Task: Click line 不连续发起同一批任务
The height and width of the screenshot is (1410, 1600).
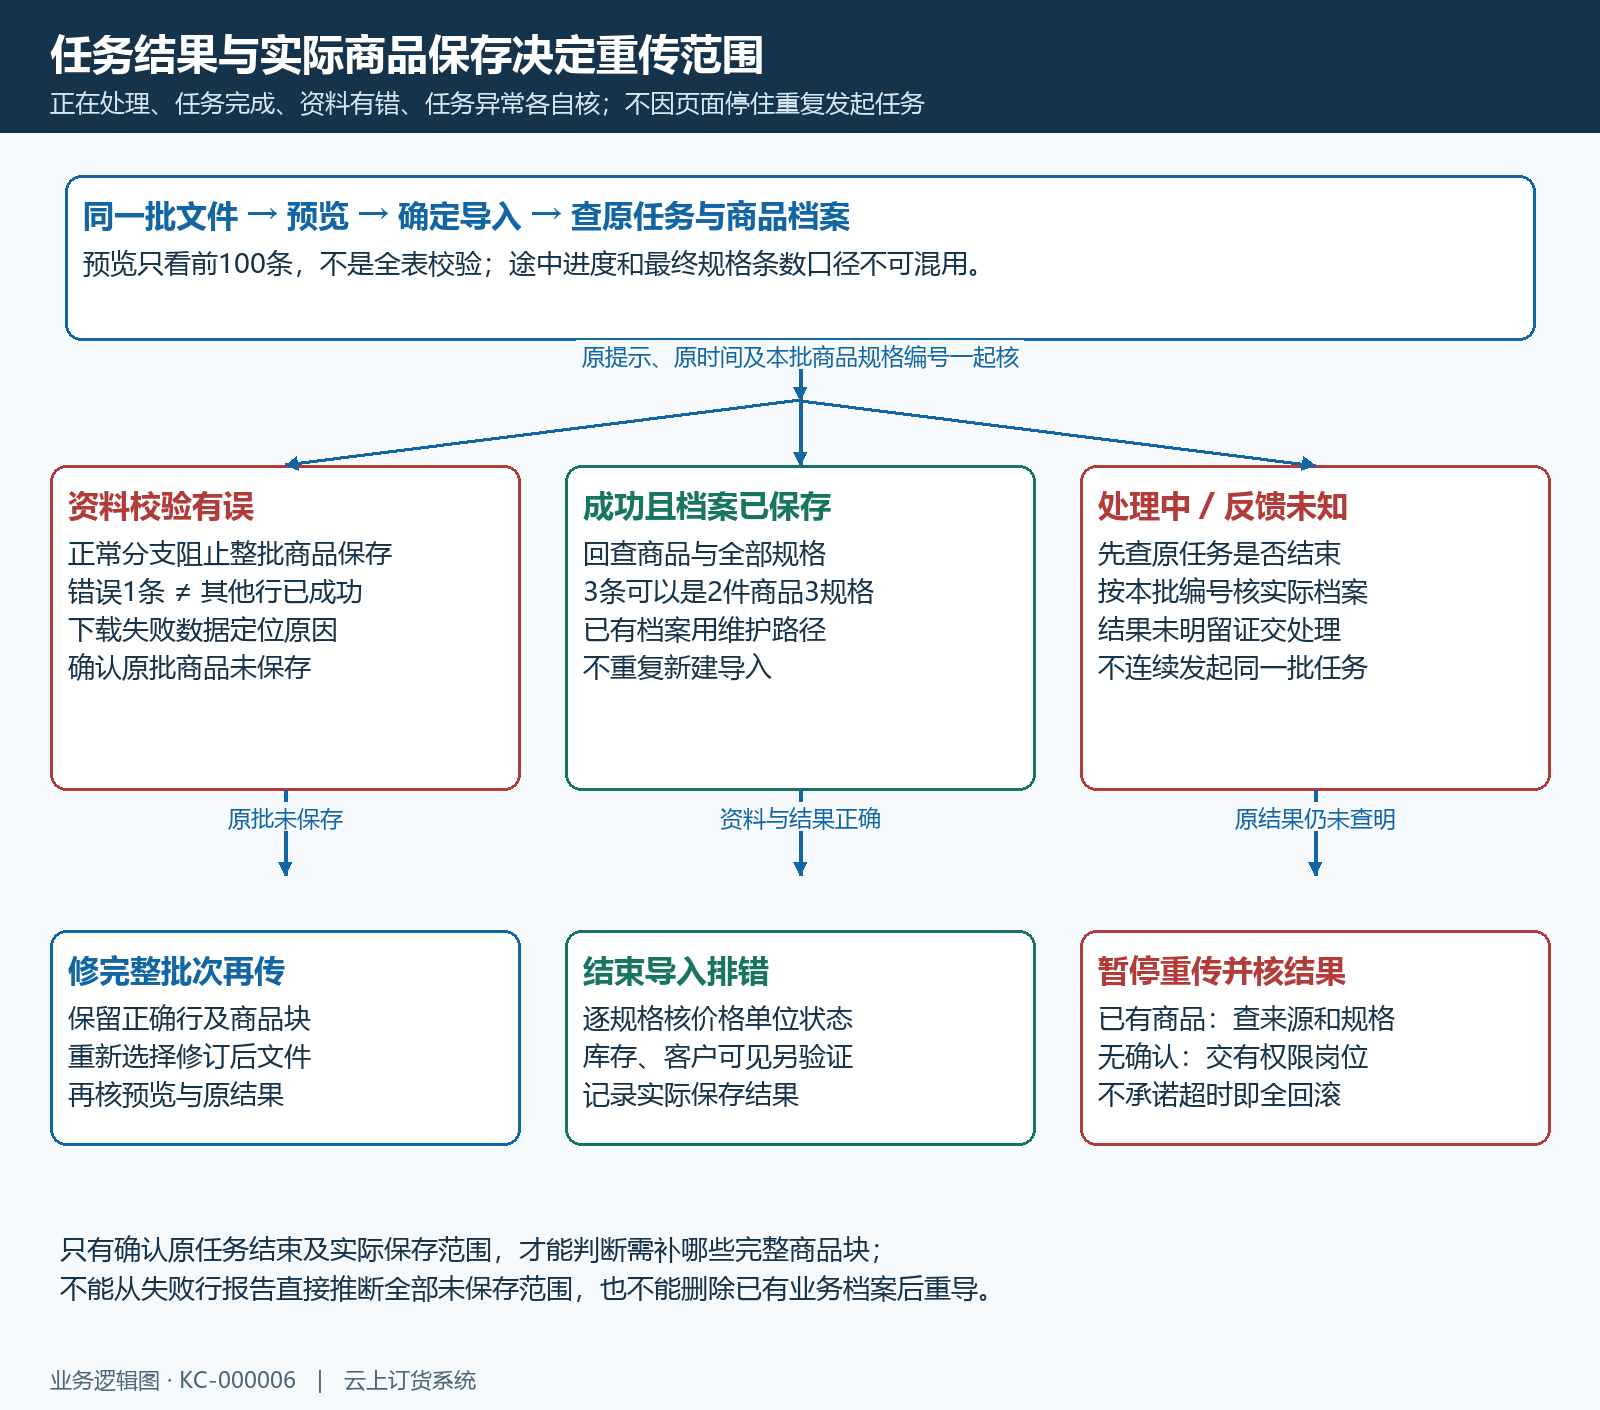Action: (x=1233, y=668)
